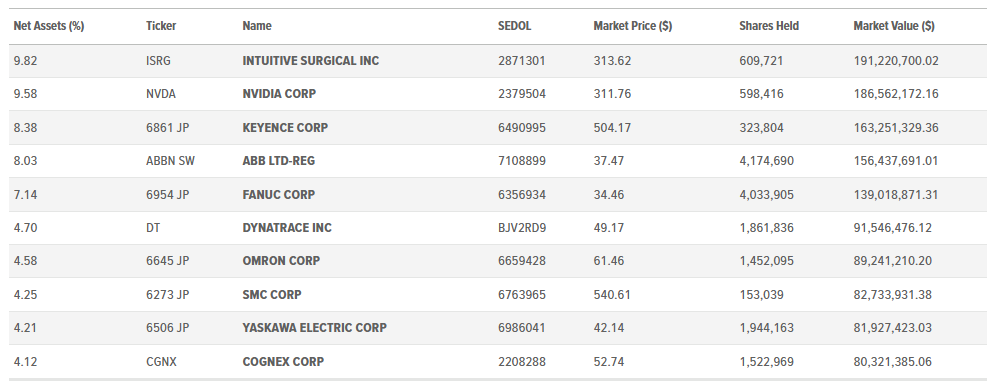Viewport: 987px width, 381px height.
Task: Select the KEYENCE CORP name
Action: point(285,128)
